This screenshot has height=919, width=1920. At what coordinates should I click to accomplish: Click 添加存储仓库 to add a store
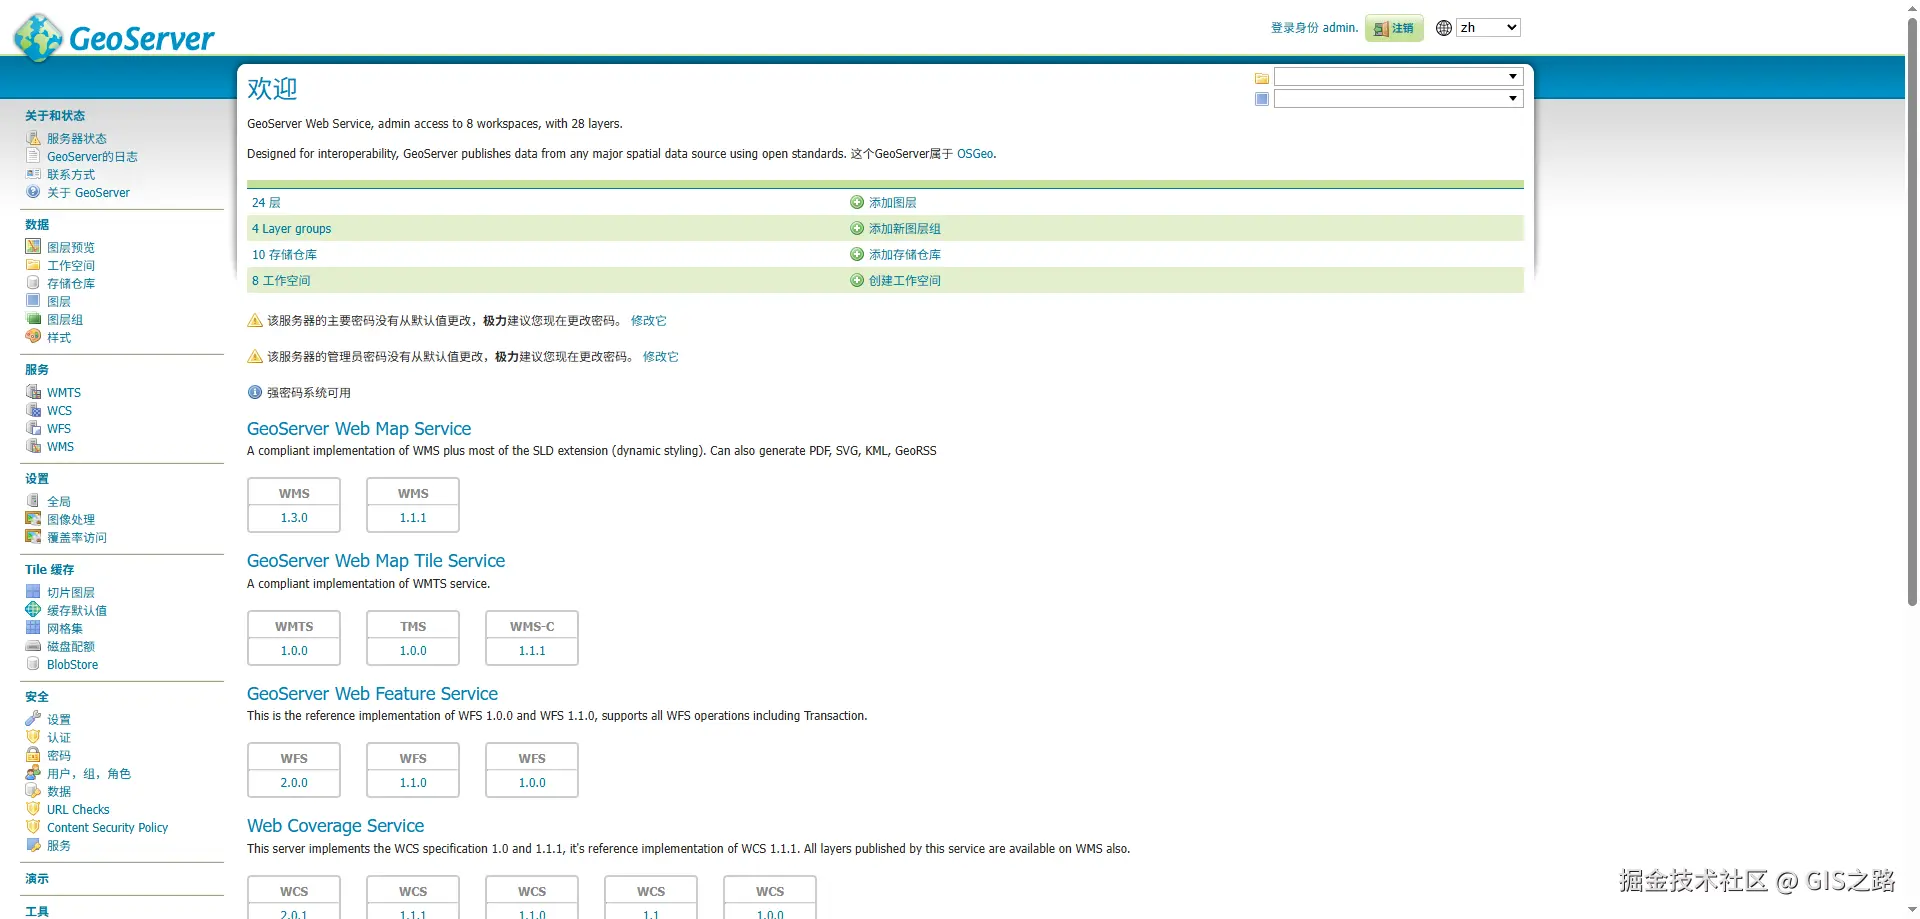click(904, 255)
